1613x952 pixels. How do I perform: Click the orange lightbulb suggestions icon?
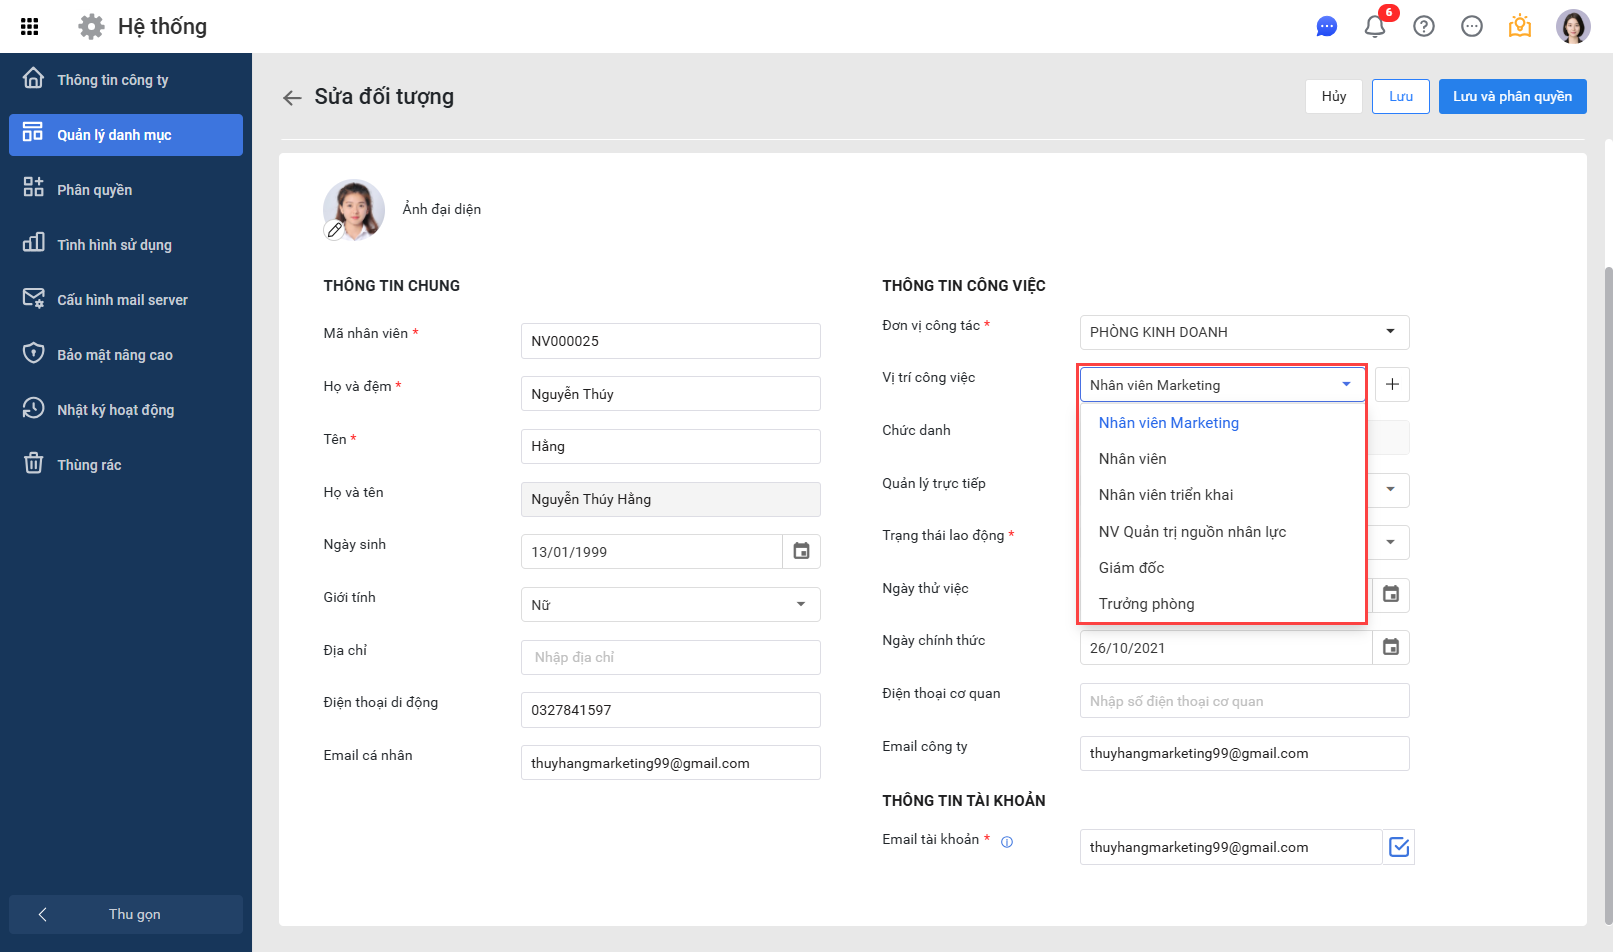(1520, 27)
